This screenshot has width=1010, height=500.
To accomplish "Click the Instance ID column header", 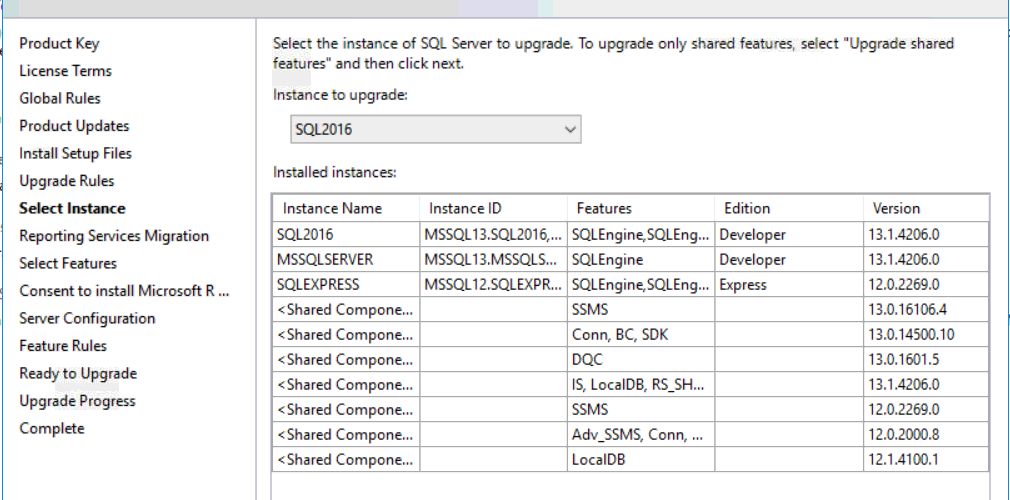I will pos(465,209).
